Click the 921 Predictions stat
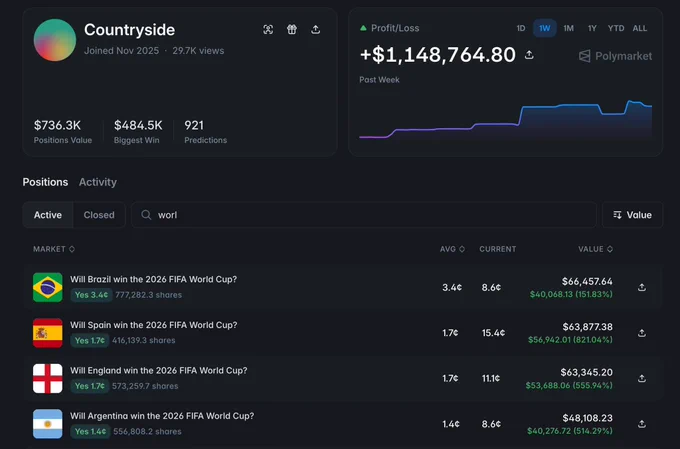Screen dimensions: 680x449 205,131
